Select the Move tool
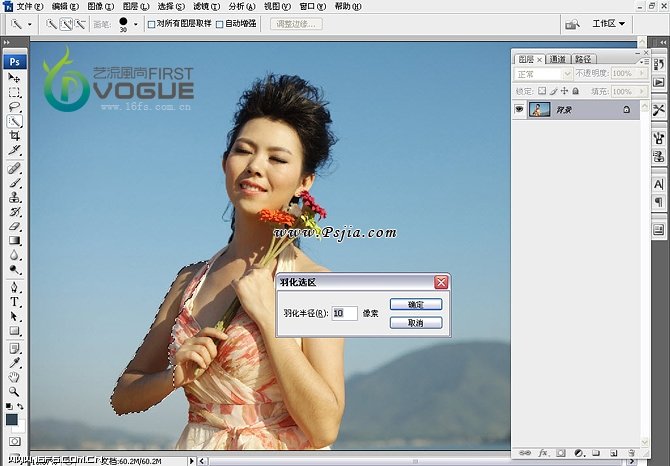The width and height of the screenshot is (670, 466). point(15,78)
